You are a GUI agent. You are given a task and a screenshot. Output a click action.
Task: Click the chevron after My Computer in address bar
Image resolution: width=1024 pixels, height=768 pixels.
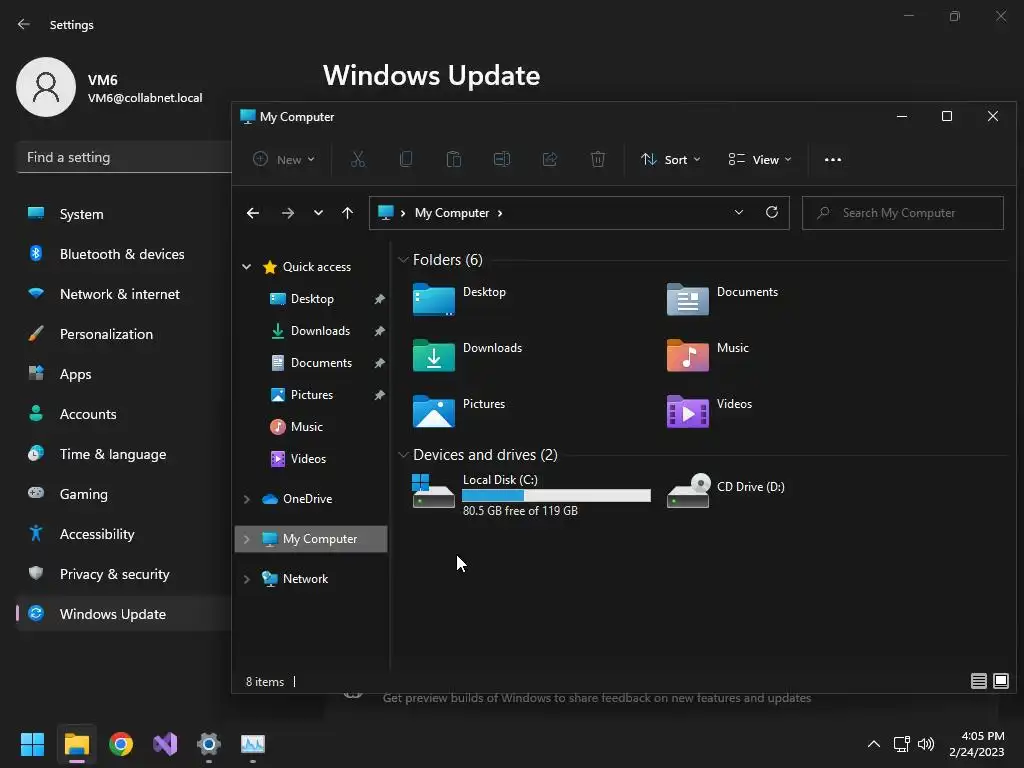click(500, 213)
